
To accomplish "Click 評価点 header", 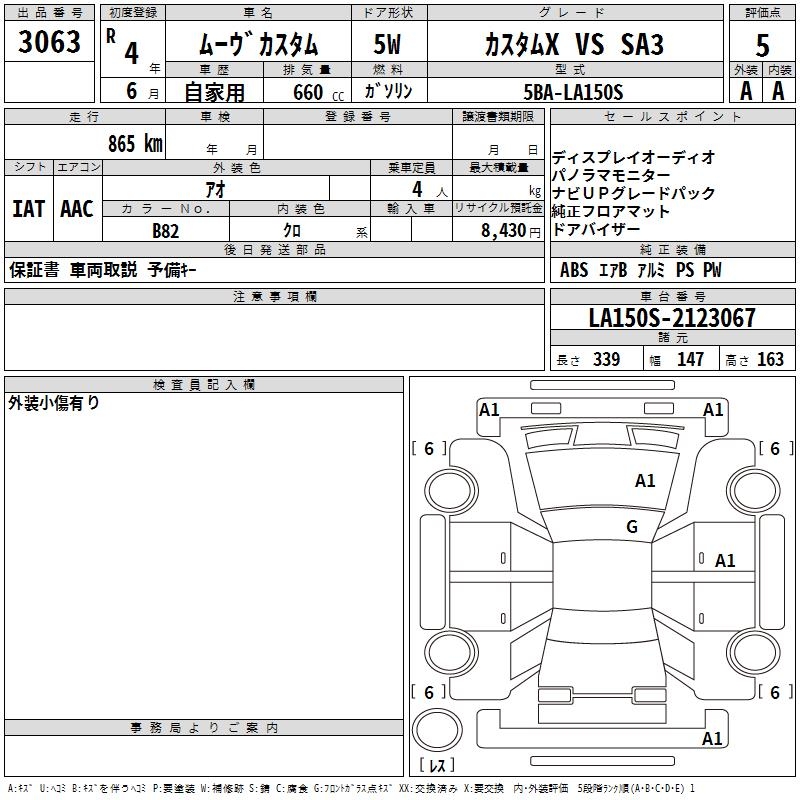I will 762,13.
